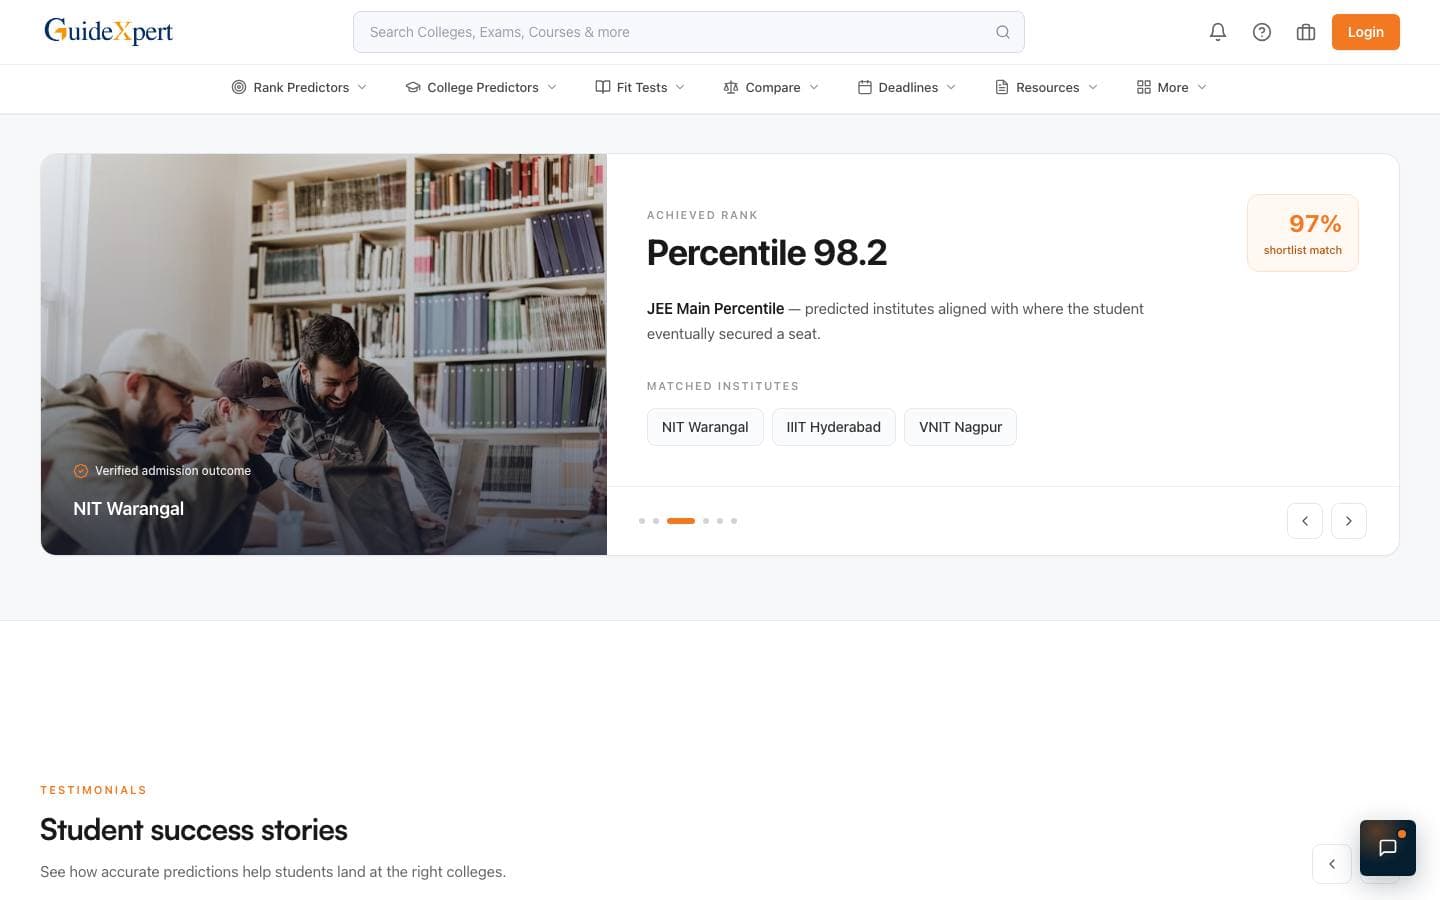Click the students studying photo in the carousel
The image size is (1440, 900).
[x=324, y=354]
